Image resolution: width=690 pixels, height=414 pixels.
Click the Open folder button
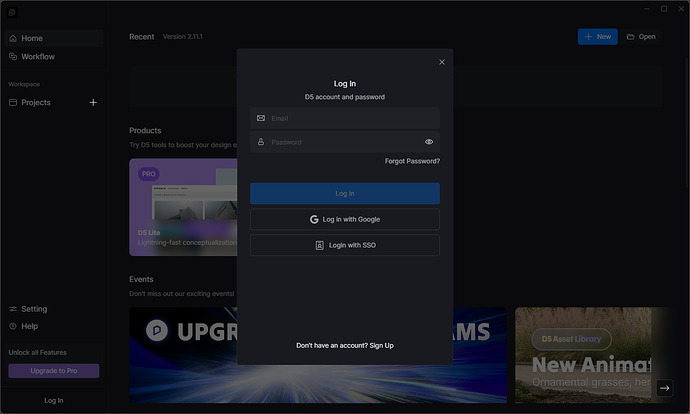click(641, 37)
